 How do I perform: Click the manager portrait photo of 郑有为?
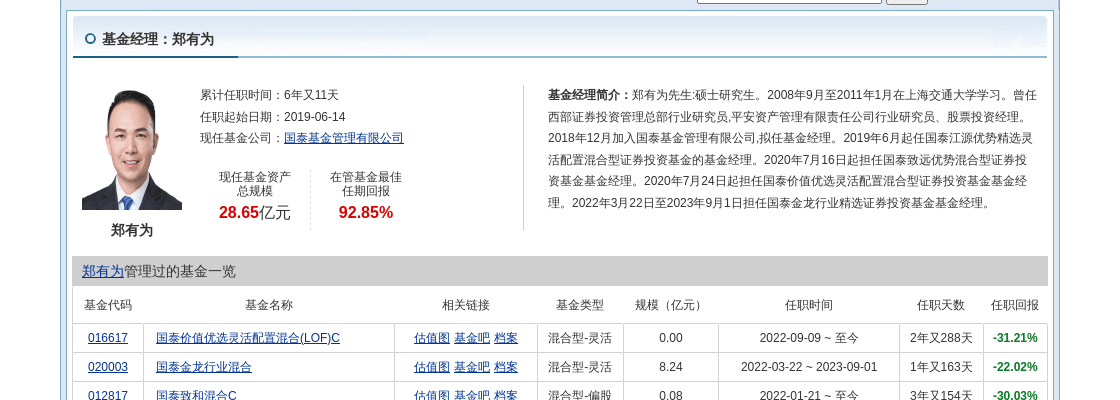131,149
